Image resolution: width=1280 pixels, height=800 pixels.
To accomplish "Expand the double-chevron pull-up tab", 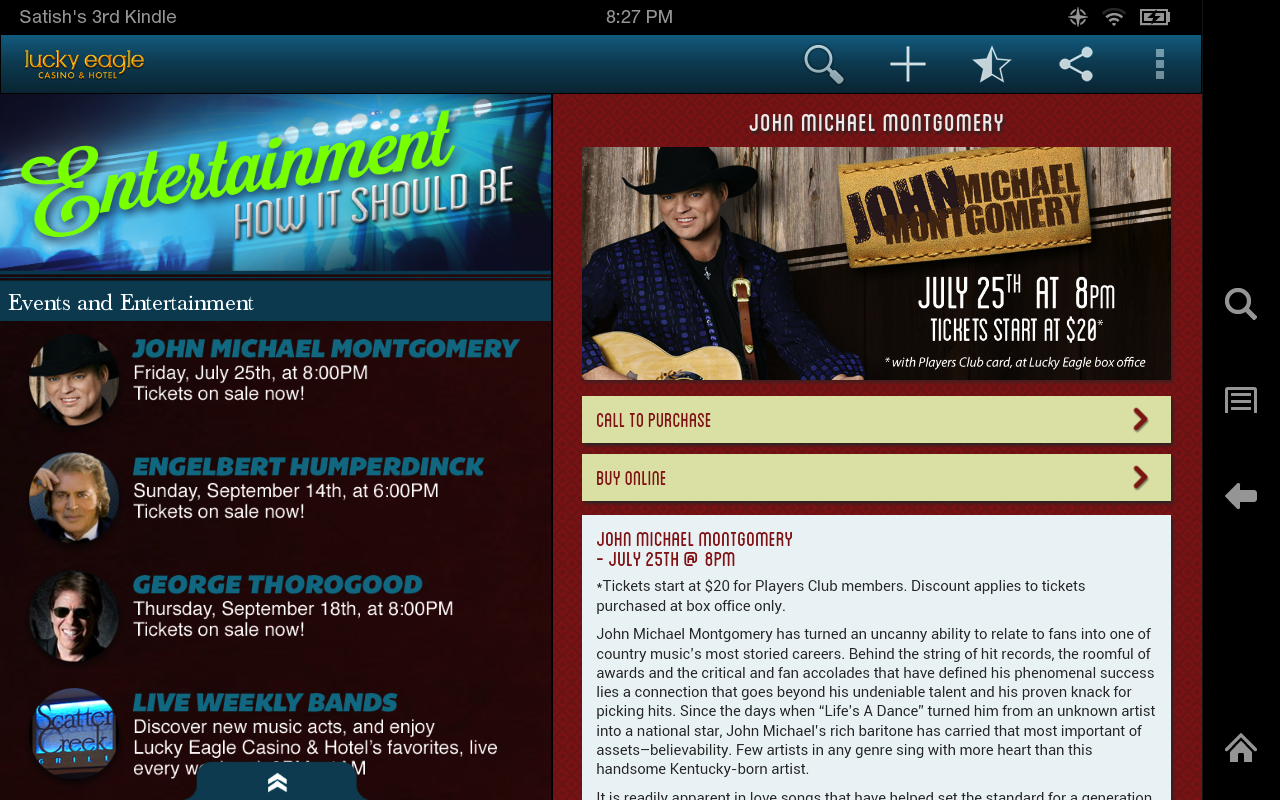I will [x=277, y=782].
